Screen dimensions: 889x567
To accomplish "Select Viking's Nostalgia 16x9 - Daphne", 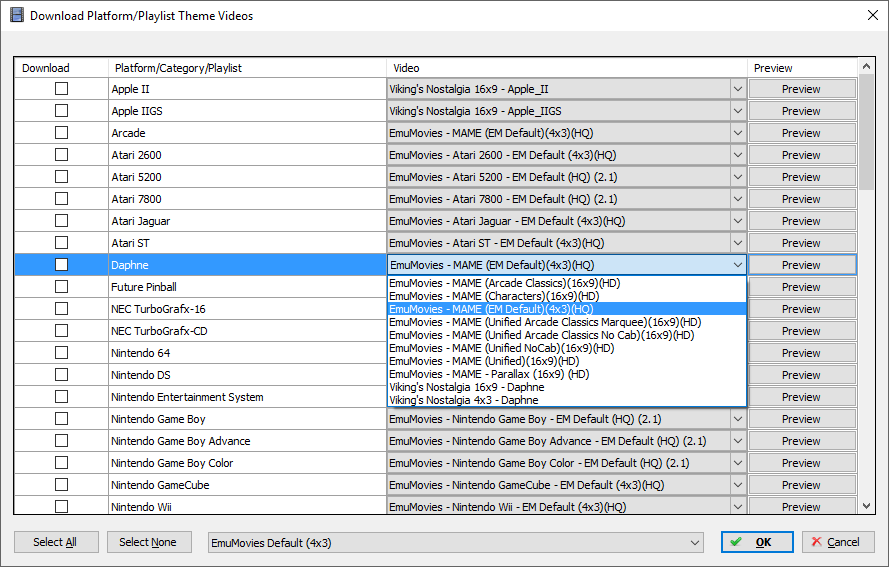I will 567,387.
